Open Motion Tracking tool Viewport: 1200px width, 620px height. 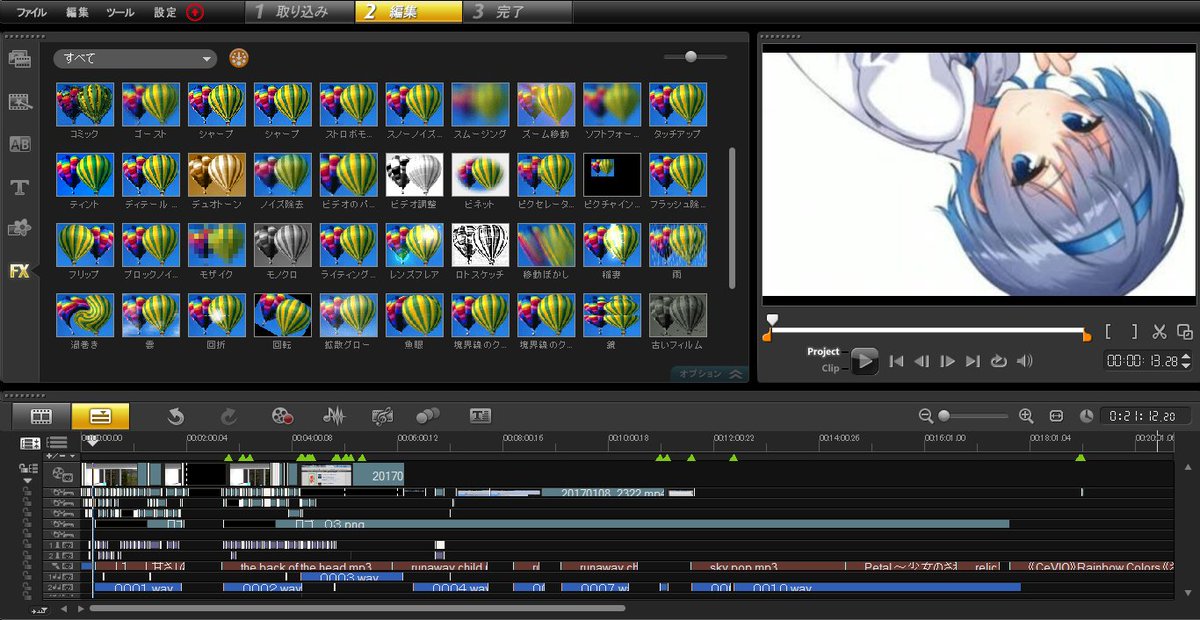428,416
